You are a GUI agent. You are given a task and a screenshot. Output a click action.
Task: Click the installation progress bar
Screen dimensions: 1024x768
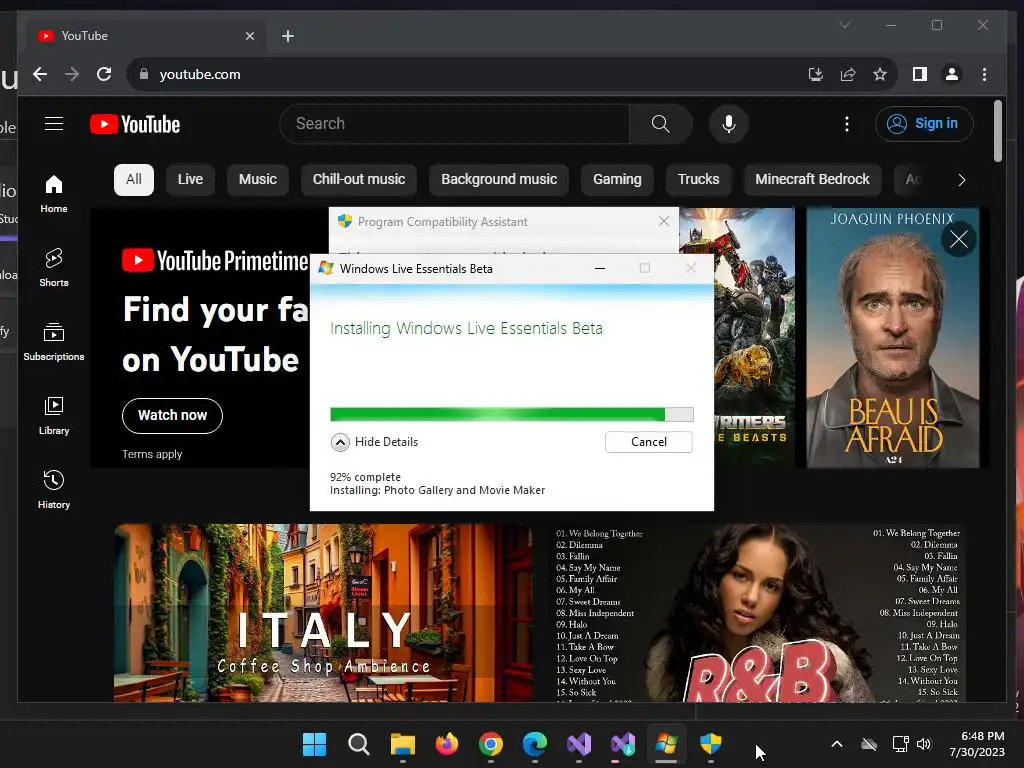tap(511, 414)
